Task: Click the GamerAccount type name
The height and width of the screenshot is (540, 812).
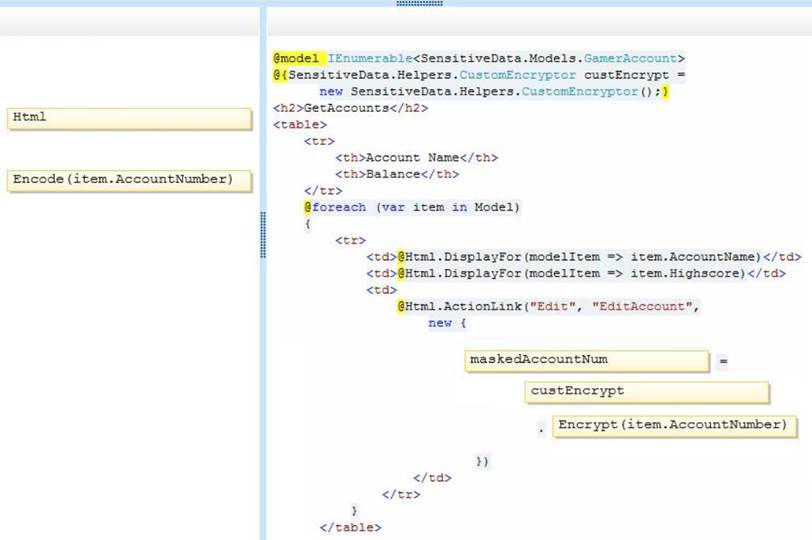Action: point(646,59)
